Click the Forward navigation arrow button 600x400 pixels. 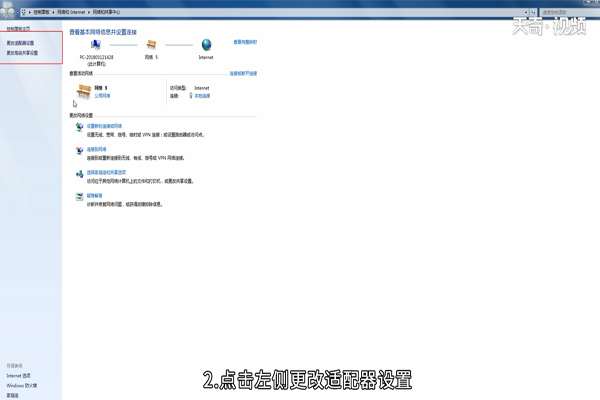(11, 13)
